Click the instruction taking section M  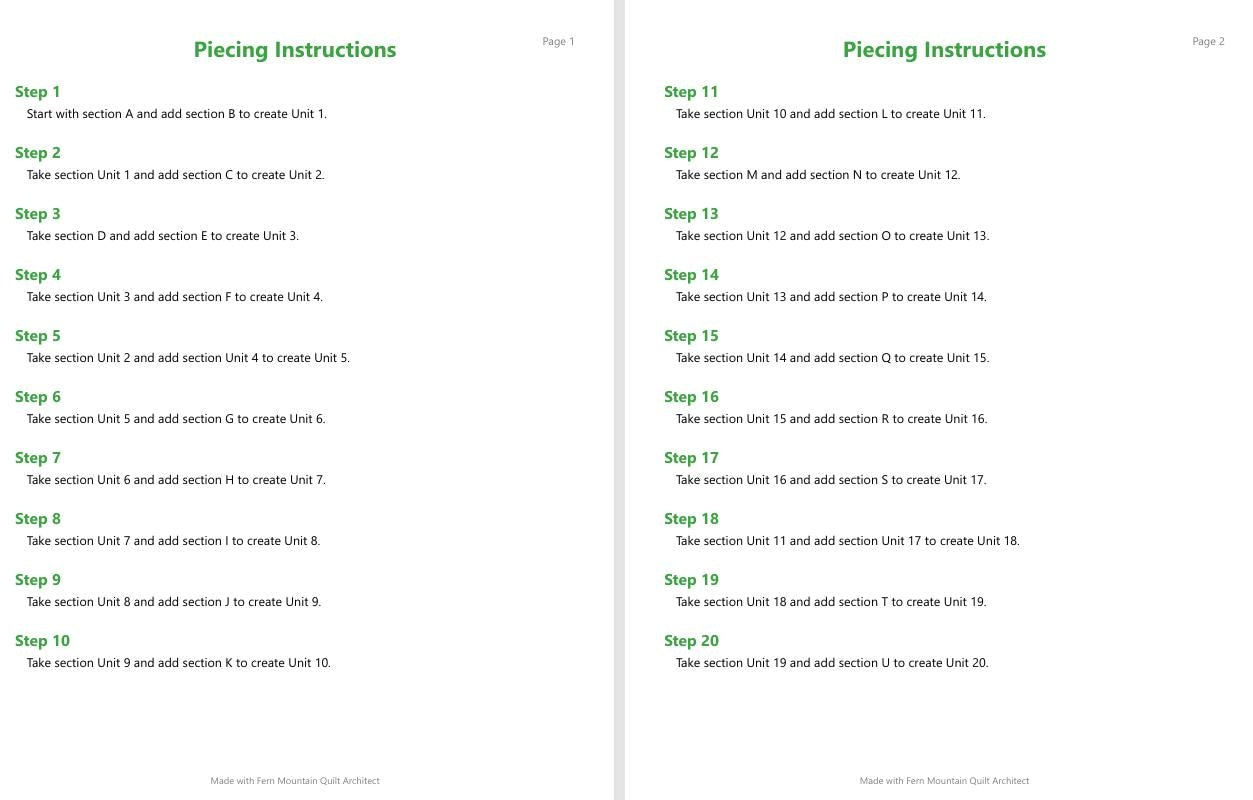pos(818,175)
